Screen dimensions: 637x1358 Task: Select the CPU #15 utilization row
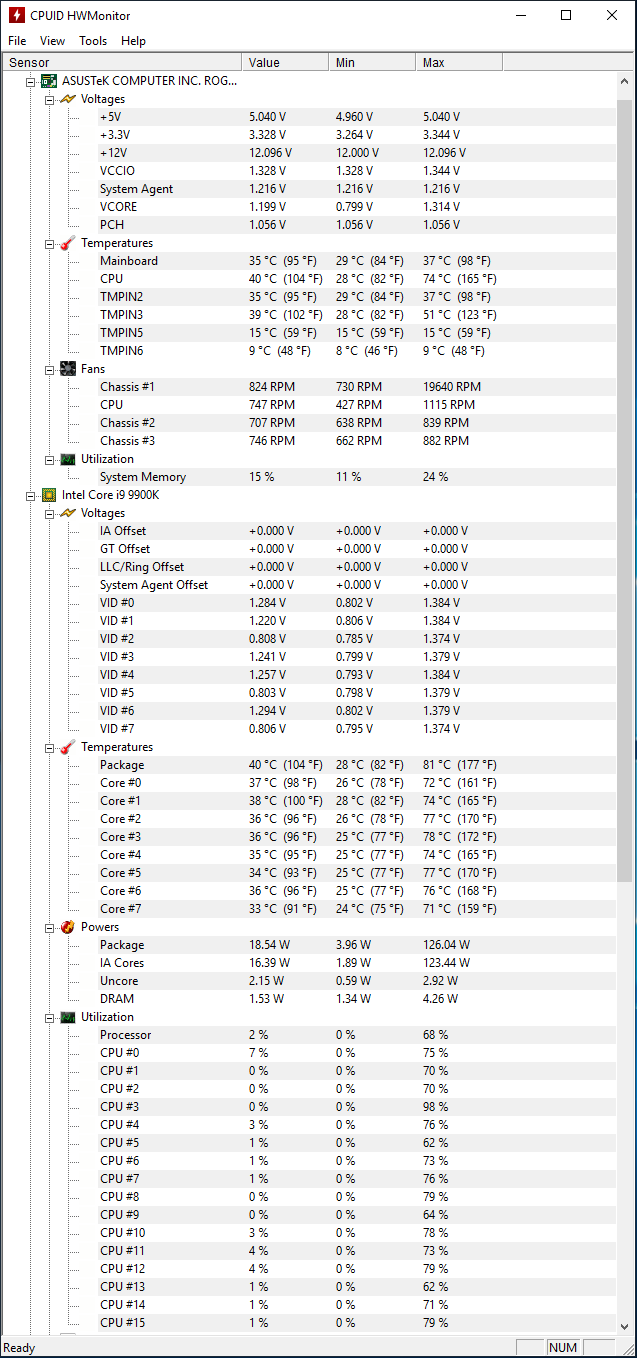coord(309,1323)
